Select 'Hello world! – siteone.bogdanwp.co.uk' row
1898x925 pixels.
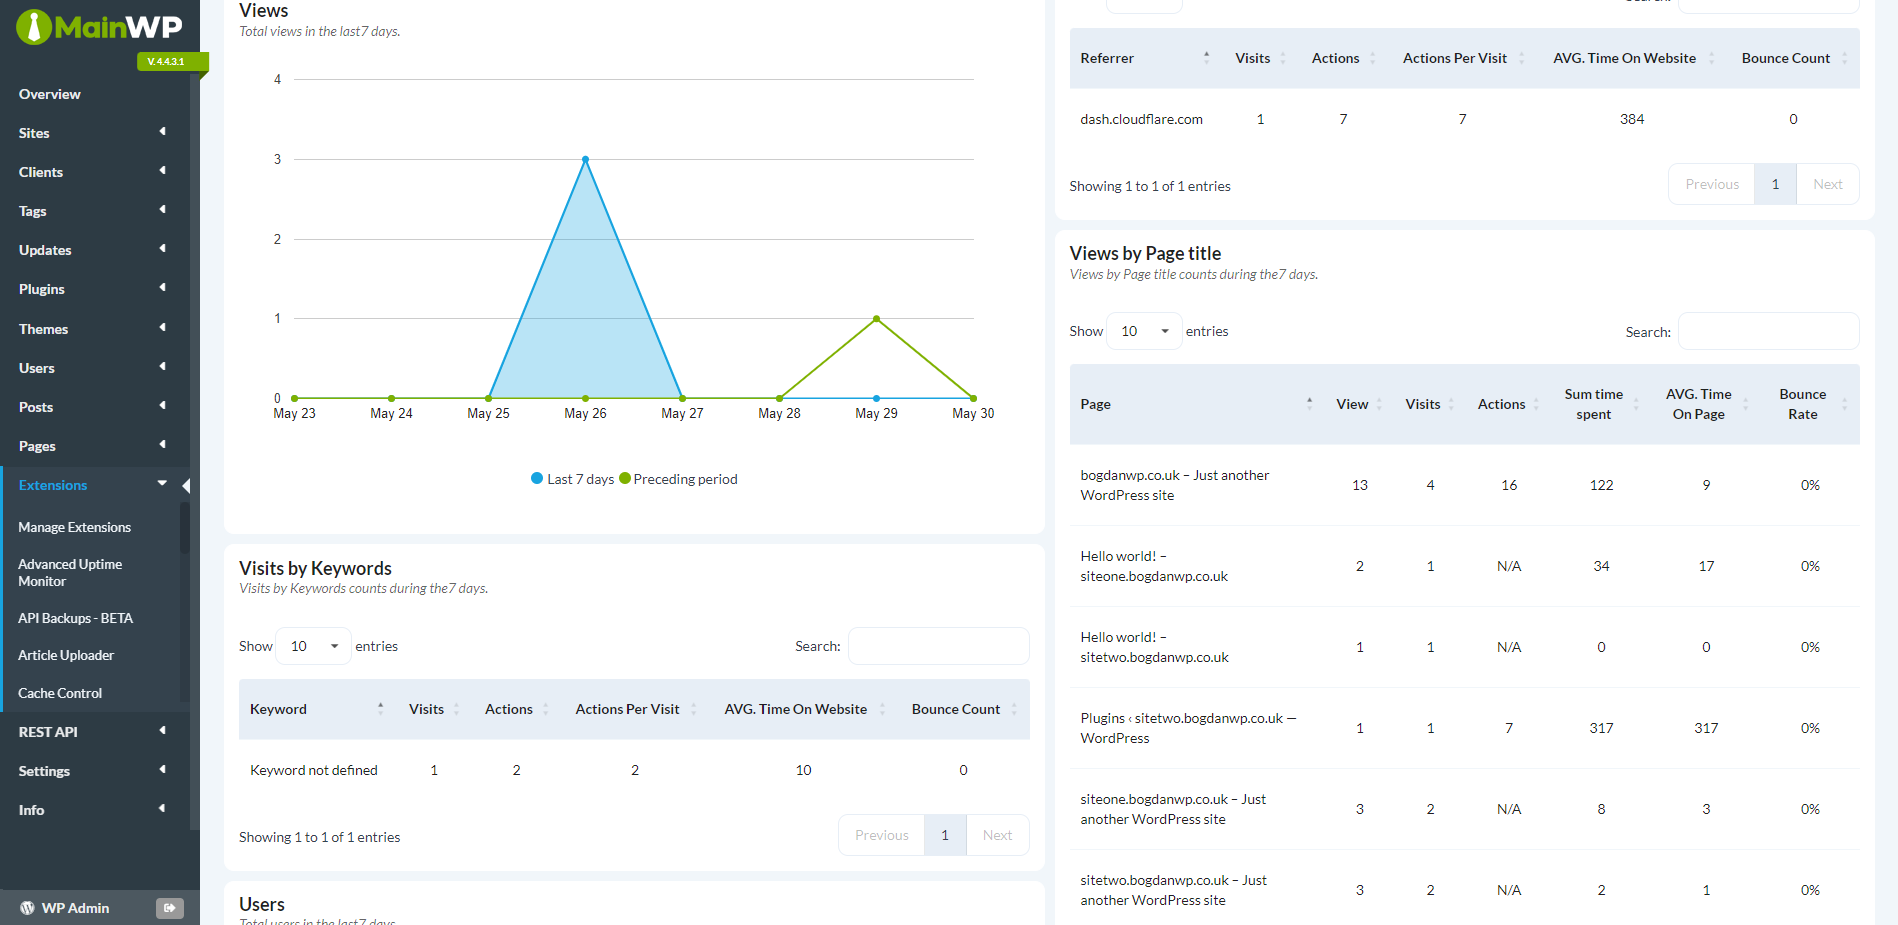1465,566
